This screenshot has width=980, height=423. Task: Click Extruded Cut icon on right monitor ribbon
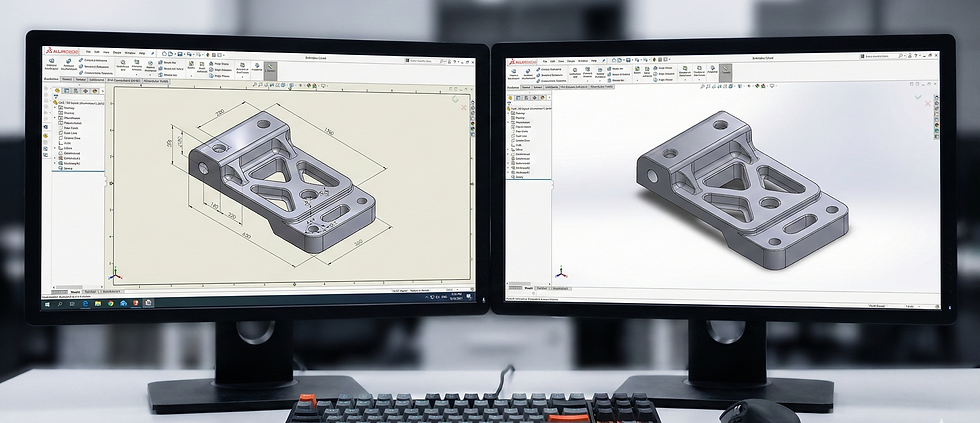pos(575,70)
